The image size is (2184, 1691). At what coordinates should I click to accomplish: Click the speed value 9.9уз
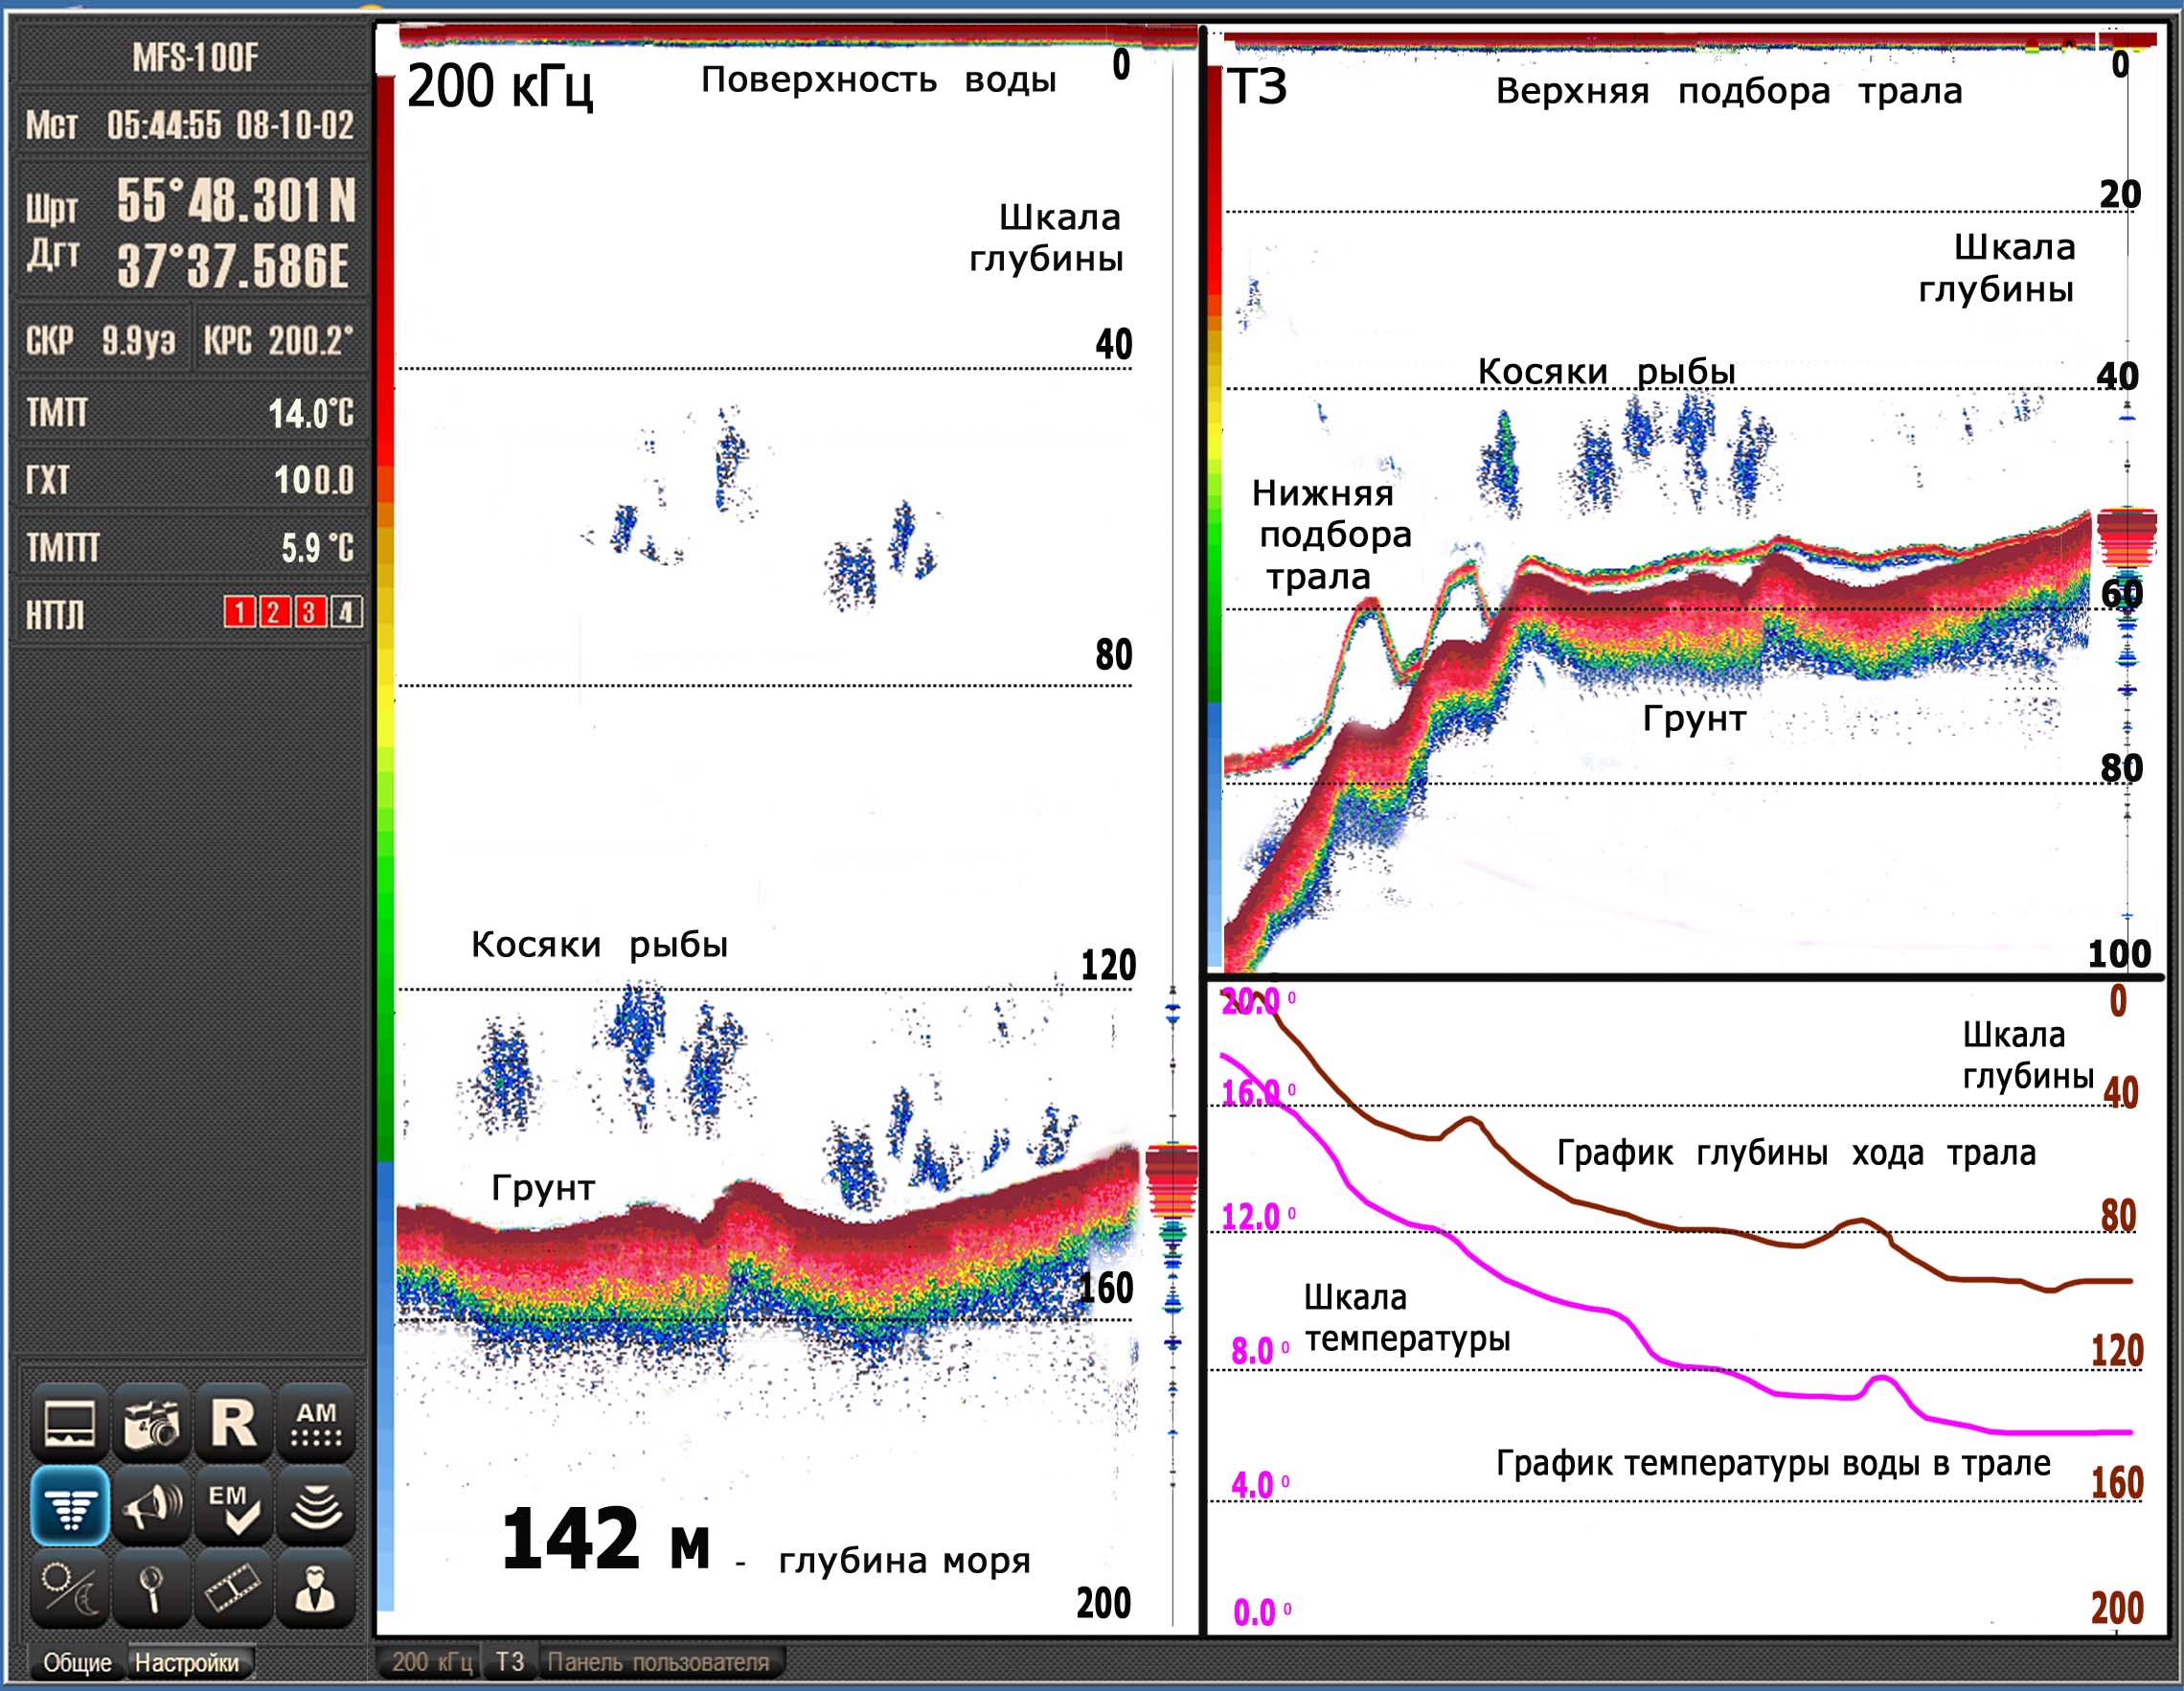pos(139,341)
